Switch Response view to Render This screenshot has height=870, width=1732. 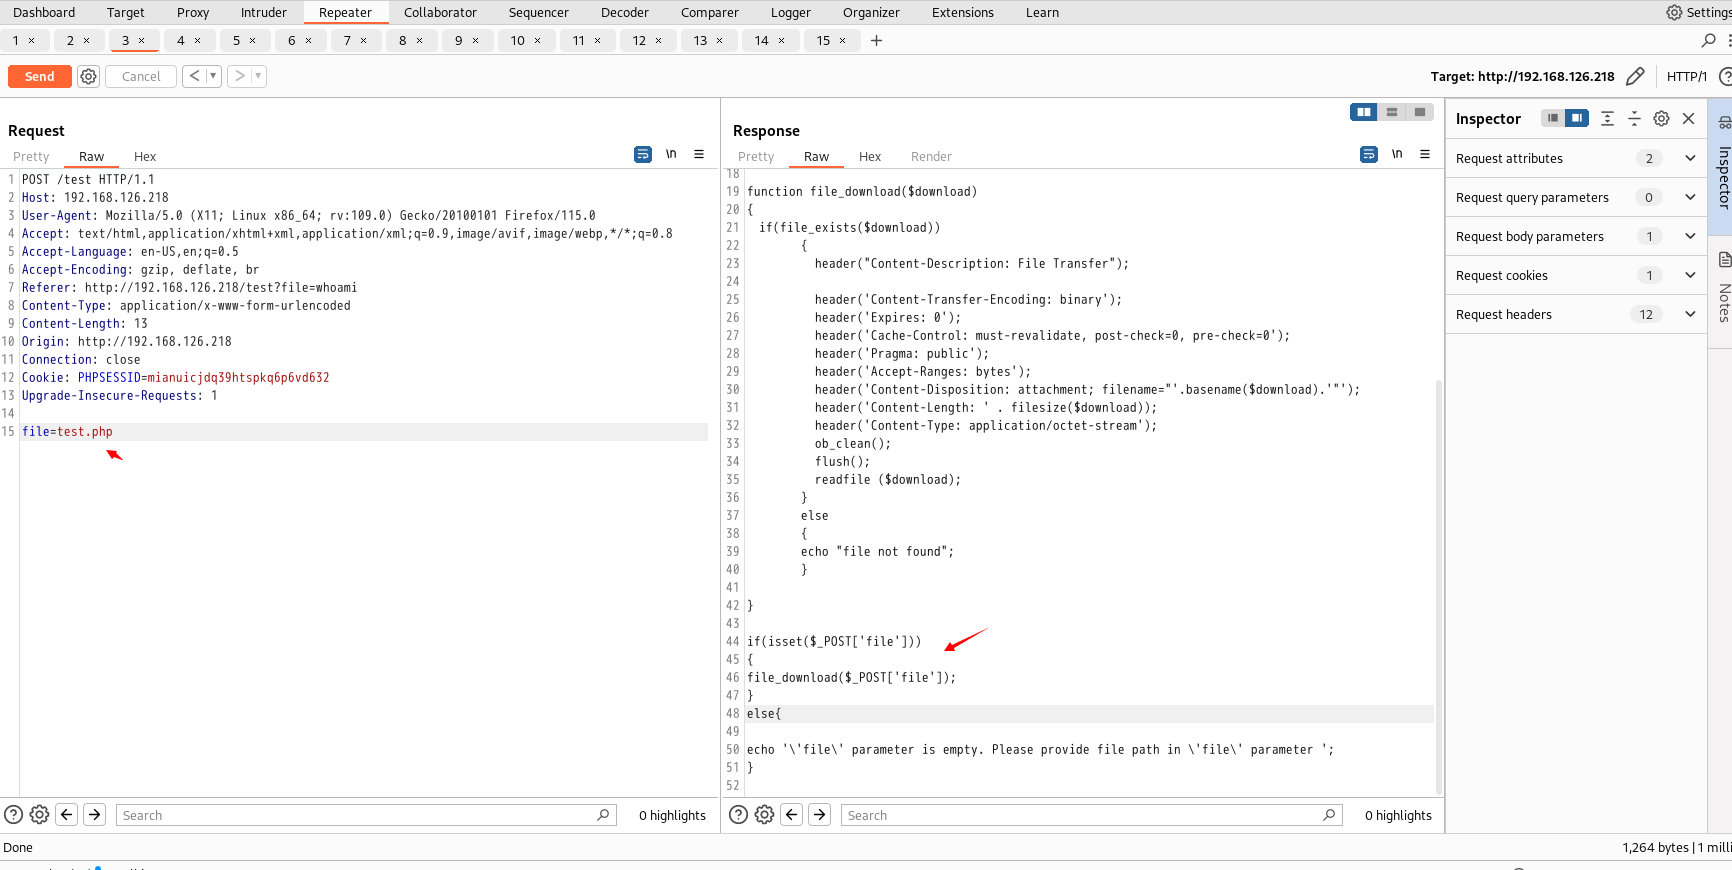(x=931, y=156)
